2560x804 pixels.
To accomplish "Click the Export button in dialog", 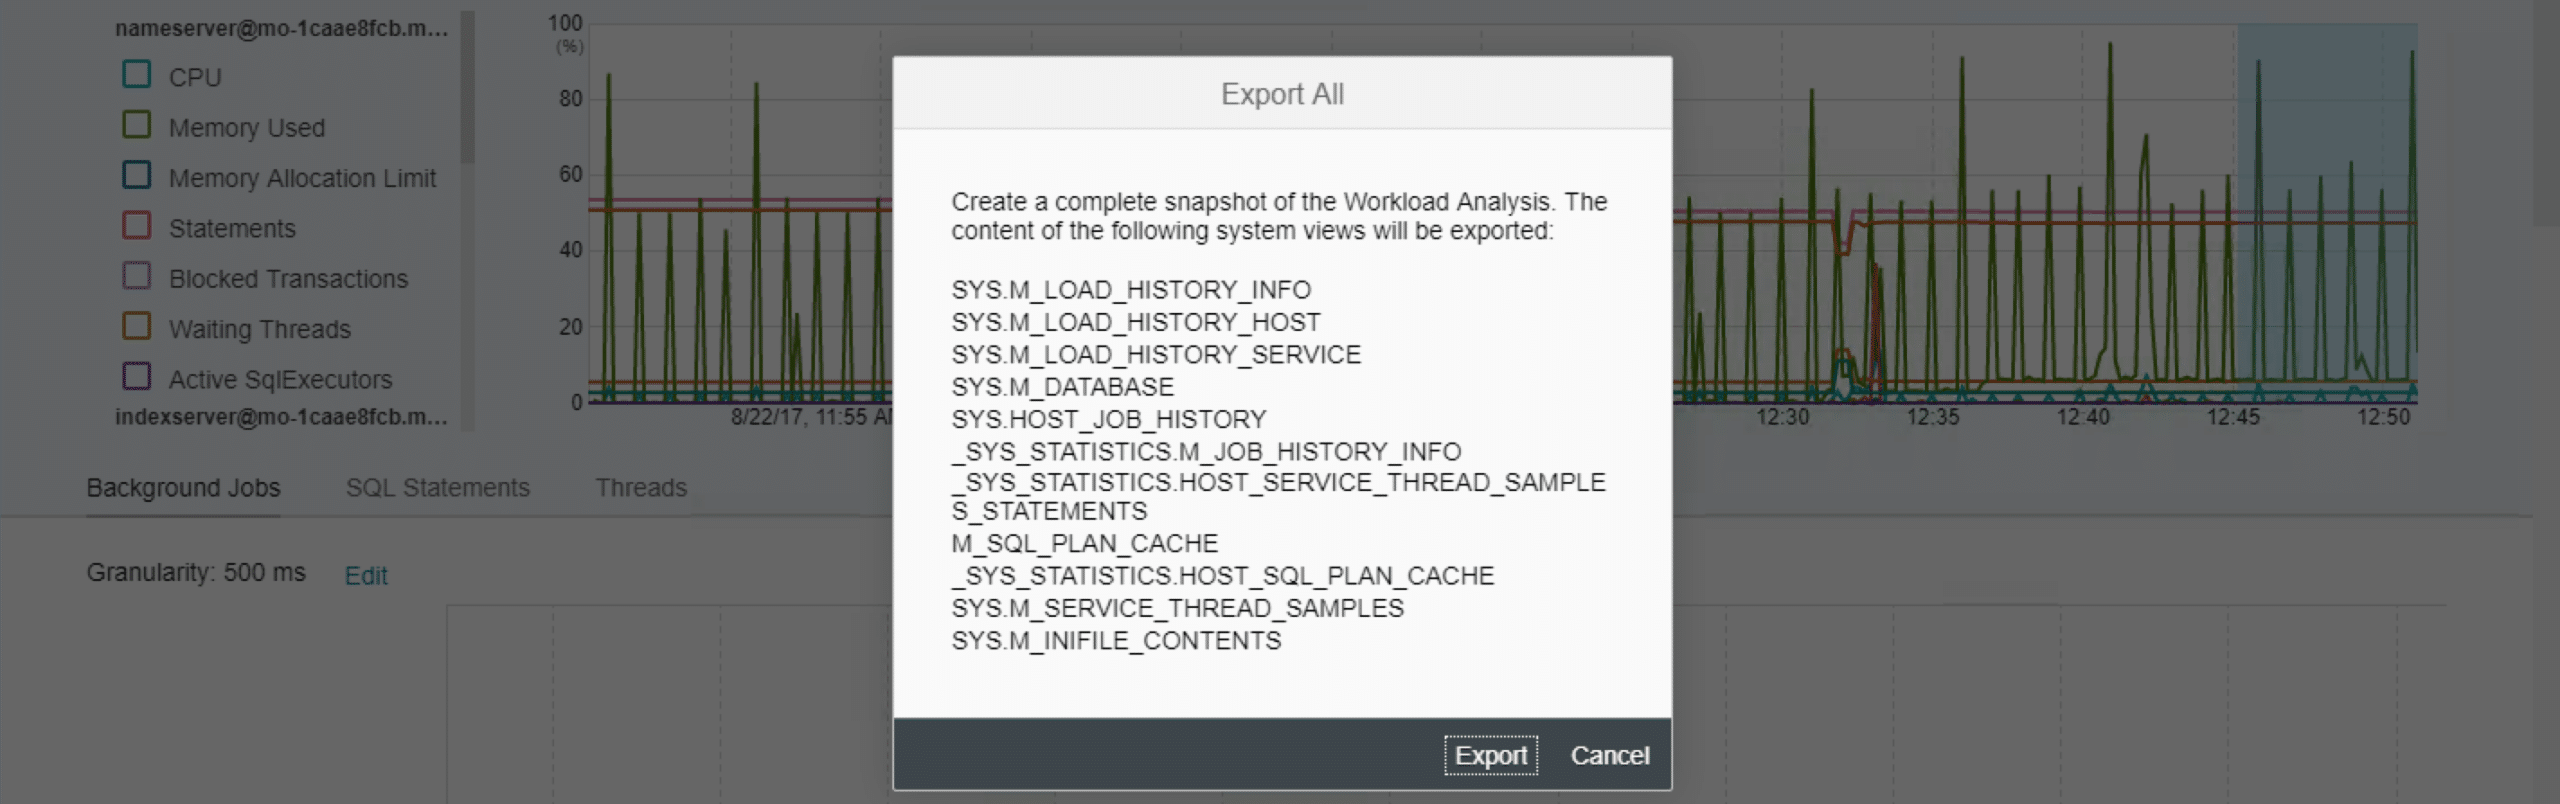I will 1490,756.
